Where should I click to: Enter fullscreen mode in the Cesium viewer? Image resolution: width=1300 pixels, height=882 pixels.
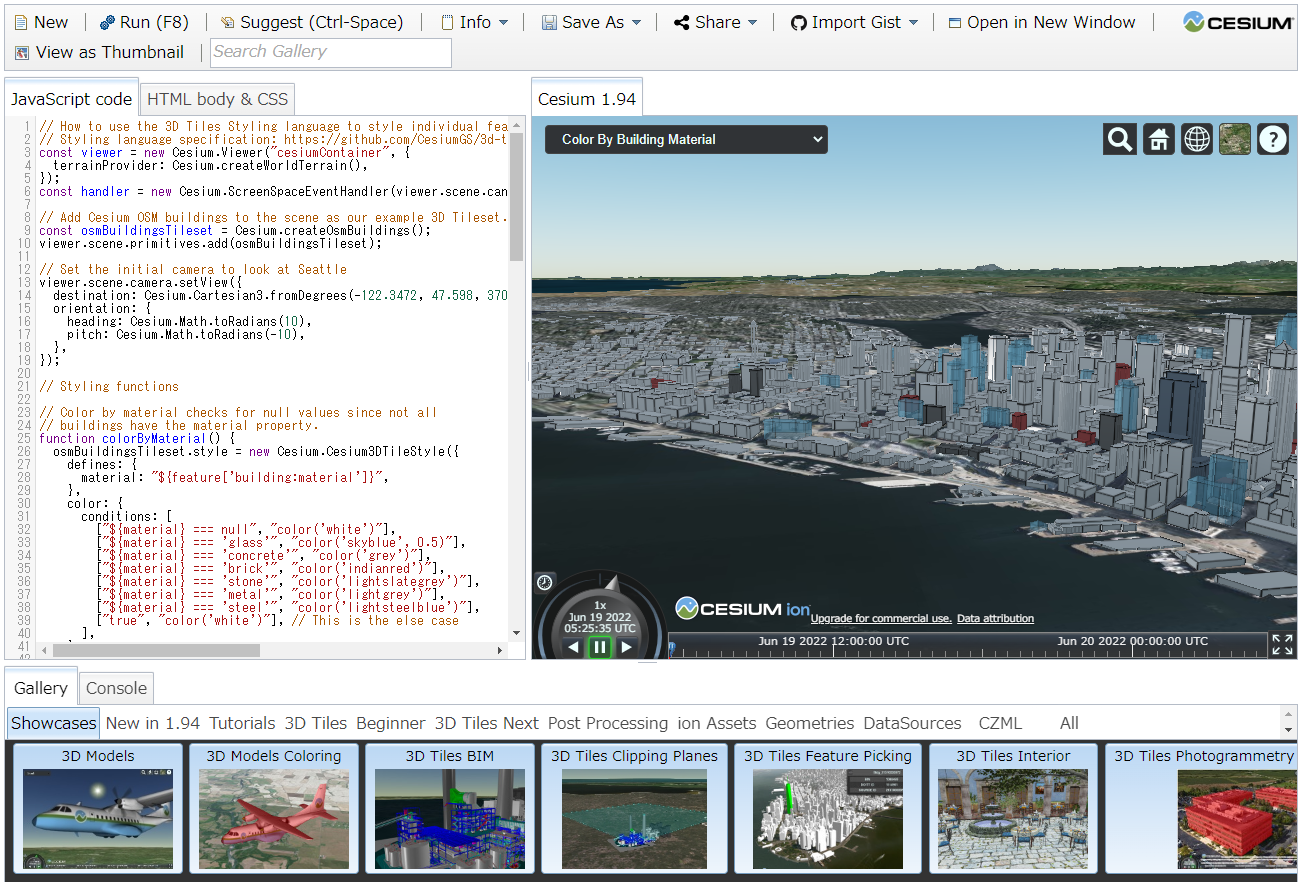1281,645
